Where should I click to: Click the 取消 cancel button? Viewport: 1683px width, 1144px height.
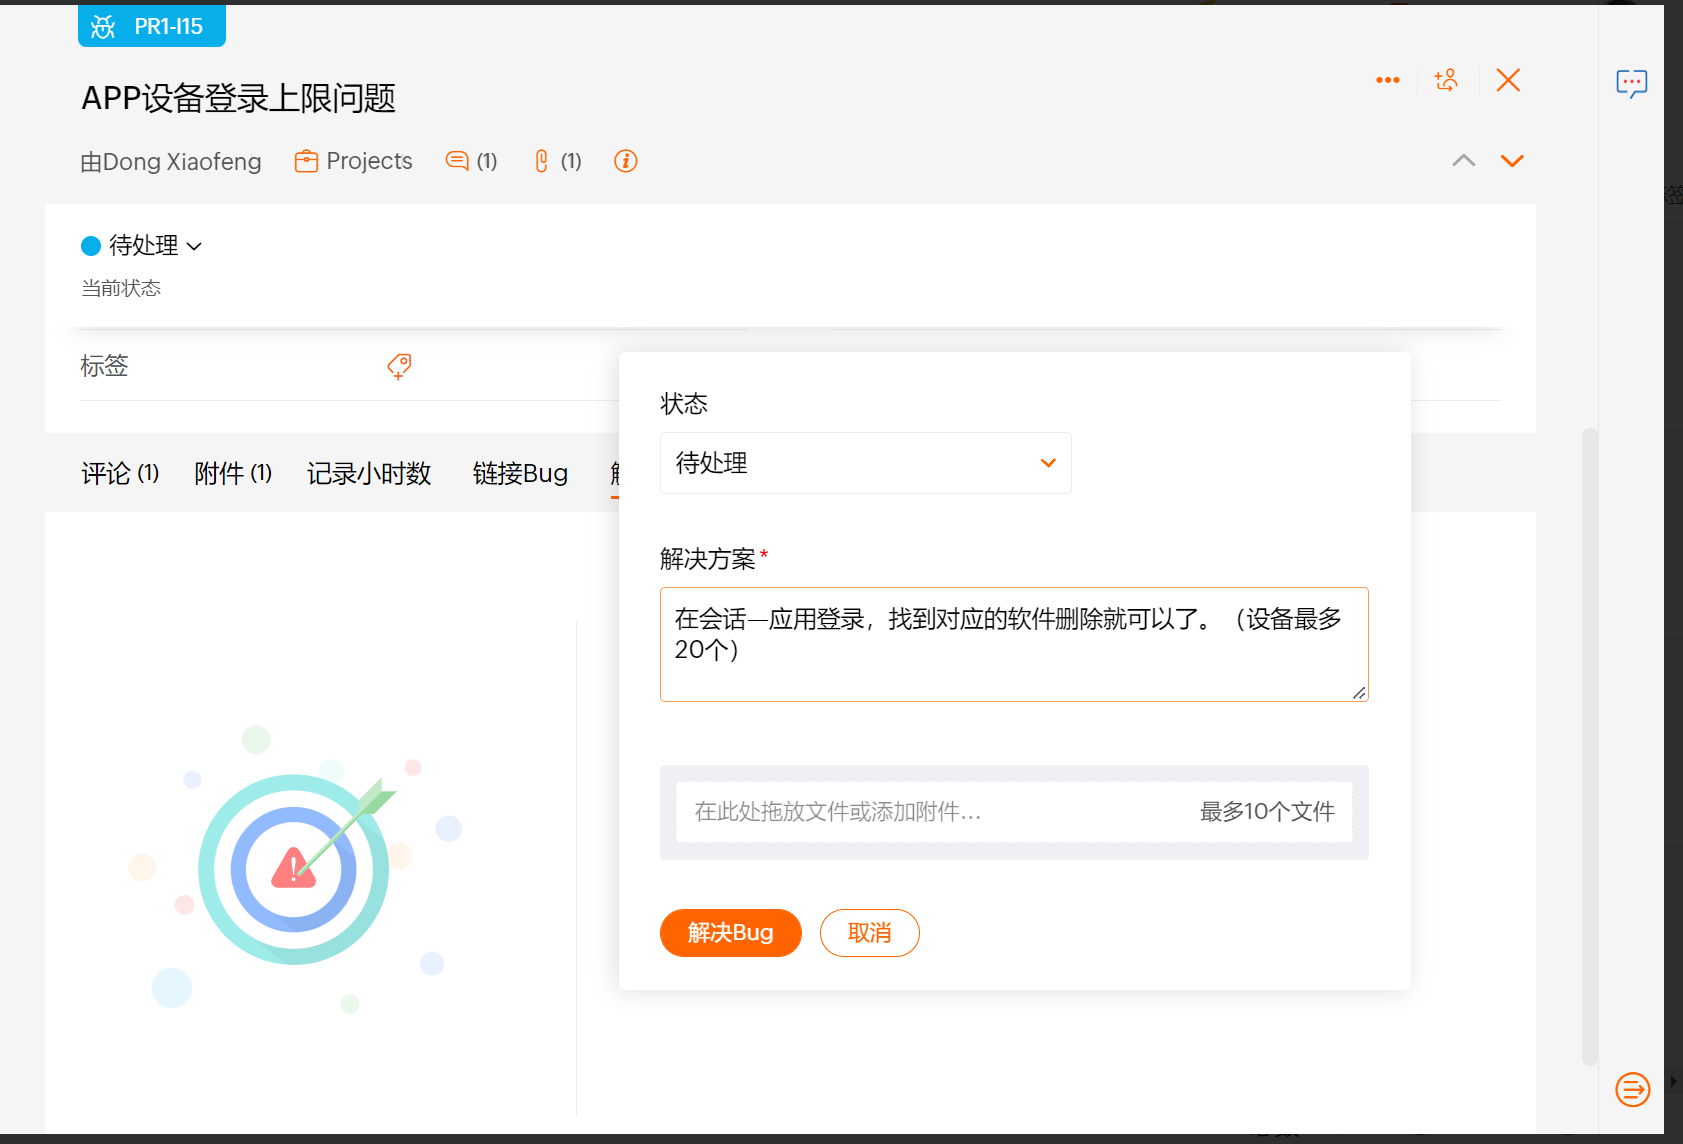869,933
